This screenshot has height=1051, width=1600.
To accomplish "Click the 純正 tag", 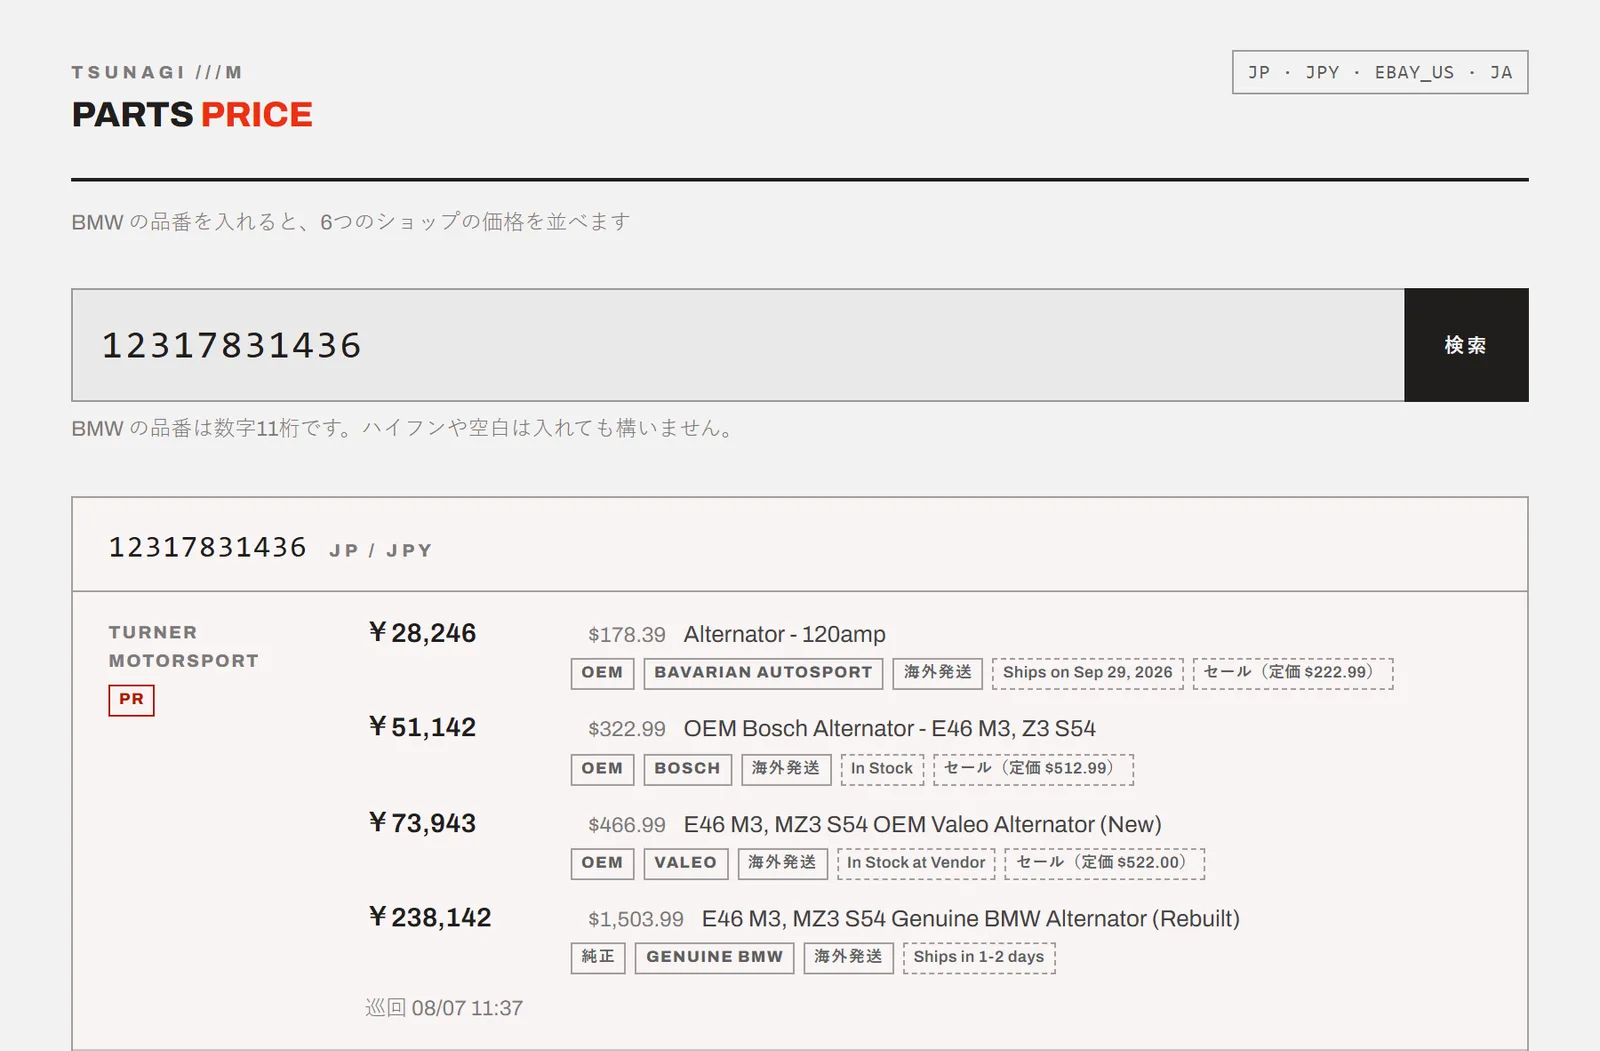I will [598, 957].
